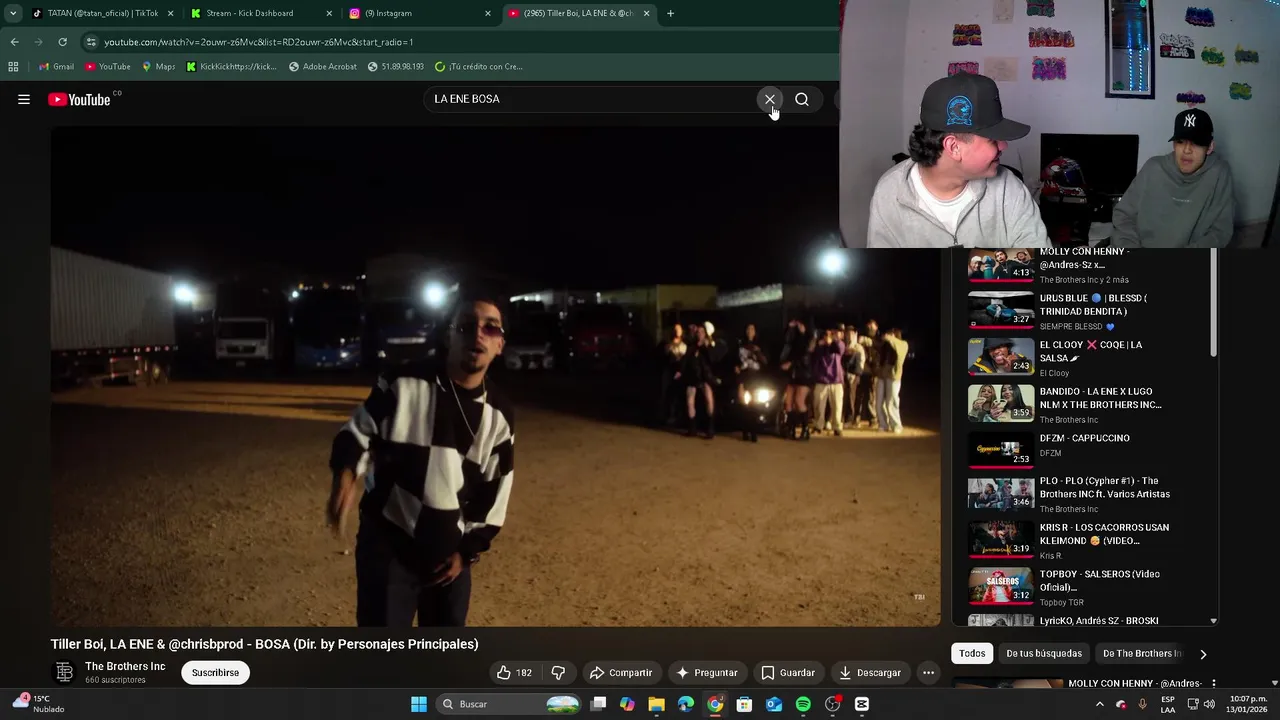The height and width of the screenshot is (720, 1280).
Task: Click the YouTube URL in the address bar
Action: click(x=258, y=42)
